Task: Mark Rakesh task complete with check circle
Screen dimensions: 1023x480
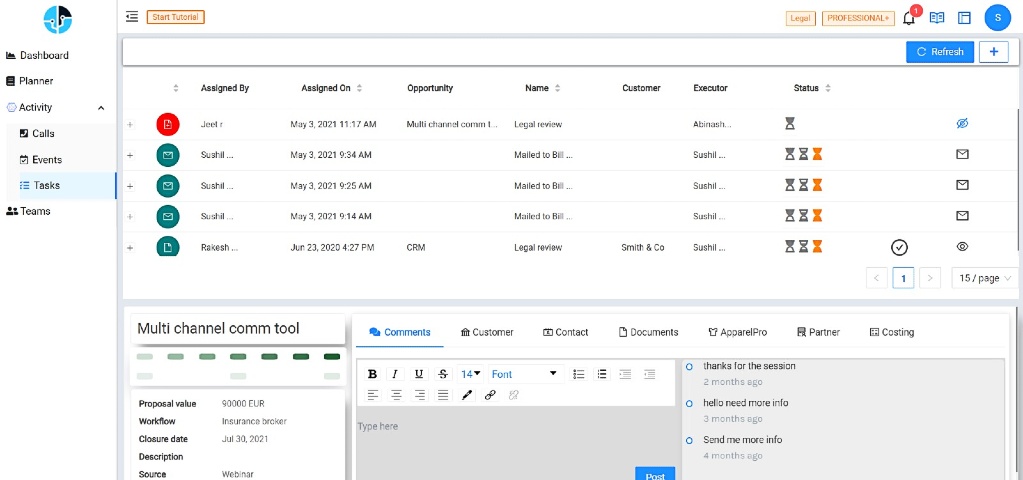Action: coord(900,247)
